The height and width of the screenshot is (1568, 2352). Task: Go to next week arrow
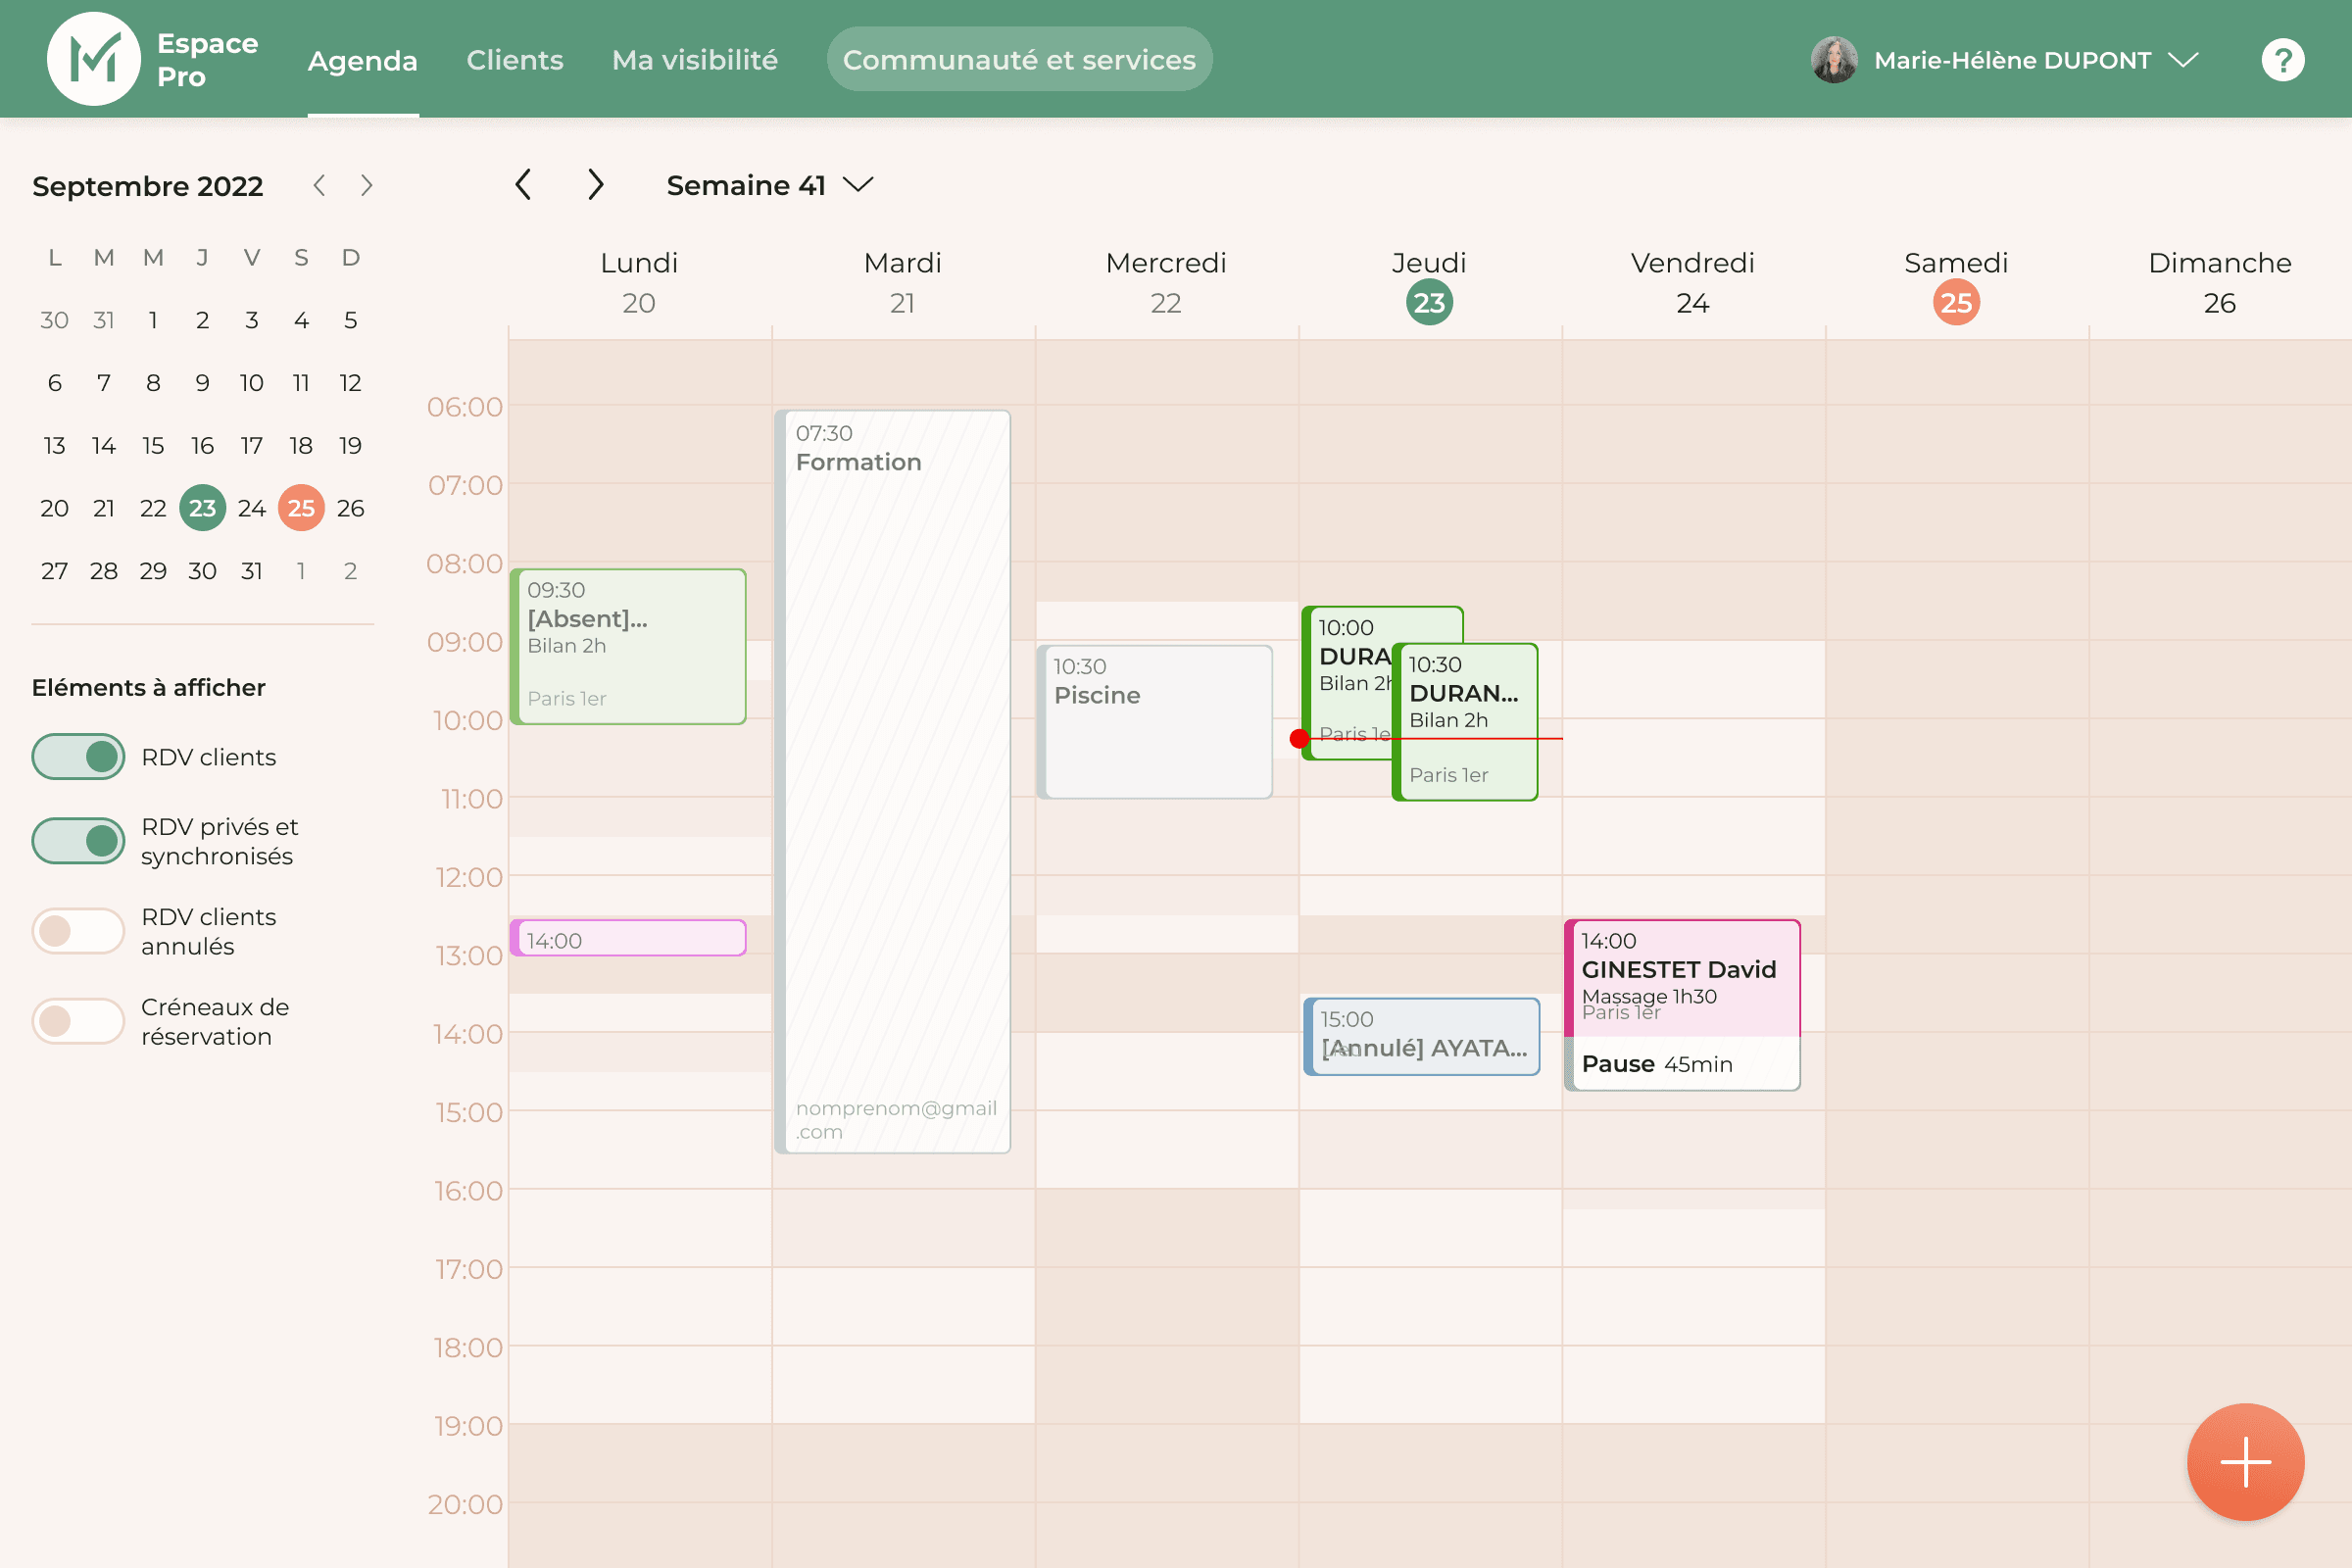[x=595, y=185]
